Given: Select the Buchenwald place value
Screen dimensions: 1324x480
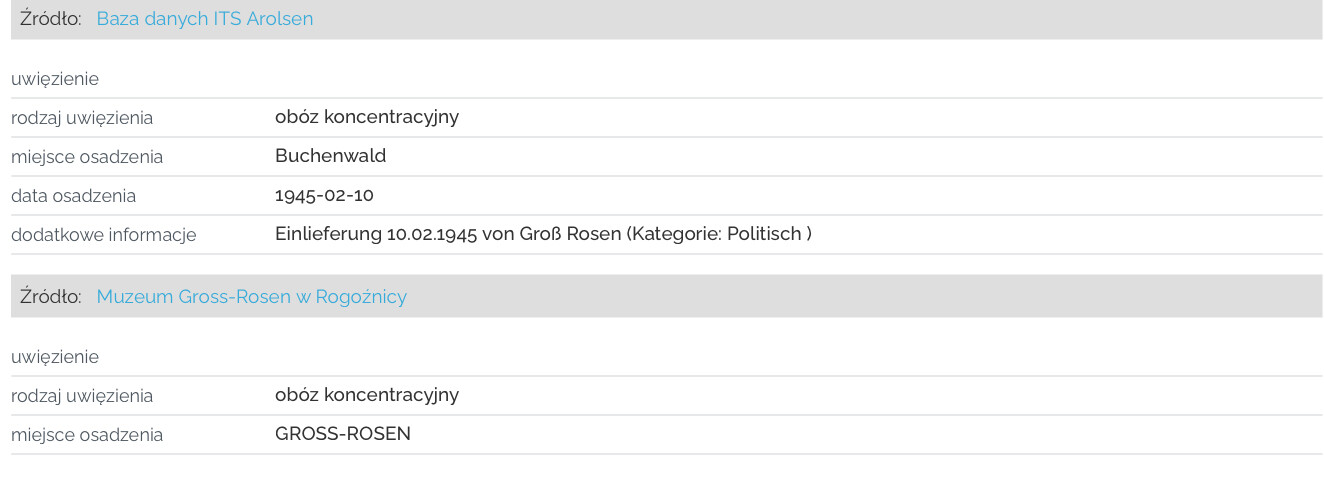Looking at the screenshot, I should pos(330,156).
